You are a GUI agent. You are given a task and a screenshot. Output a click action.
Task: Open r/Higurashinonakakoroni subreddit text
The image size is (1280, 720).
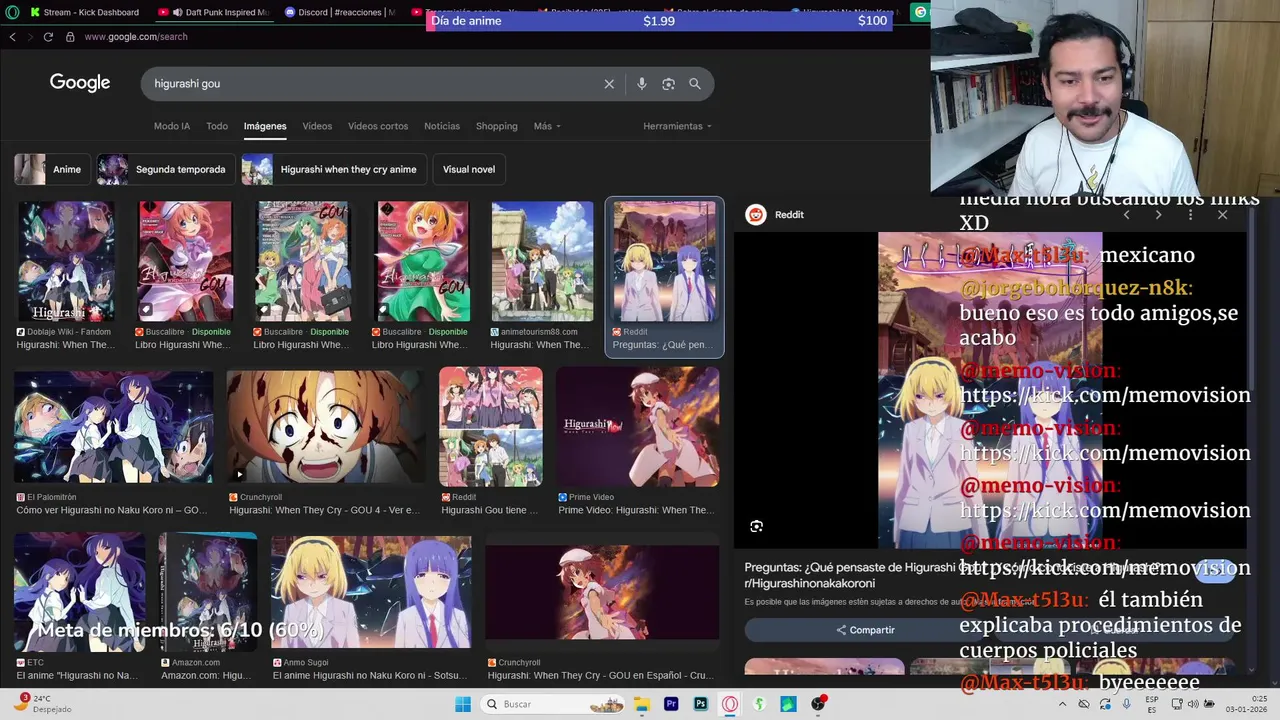(x=809, y=584)
